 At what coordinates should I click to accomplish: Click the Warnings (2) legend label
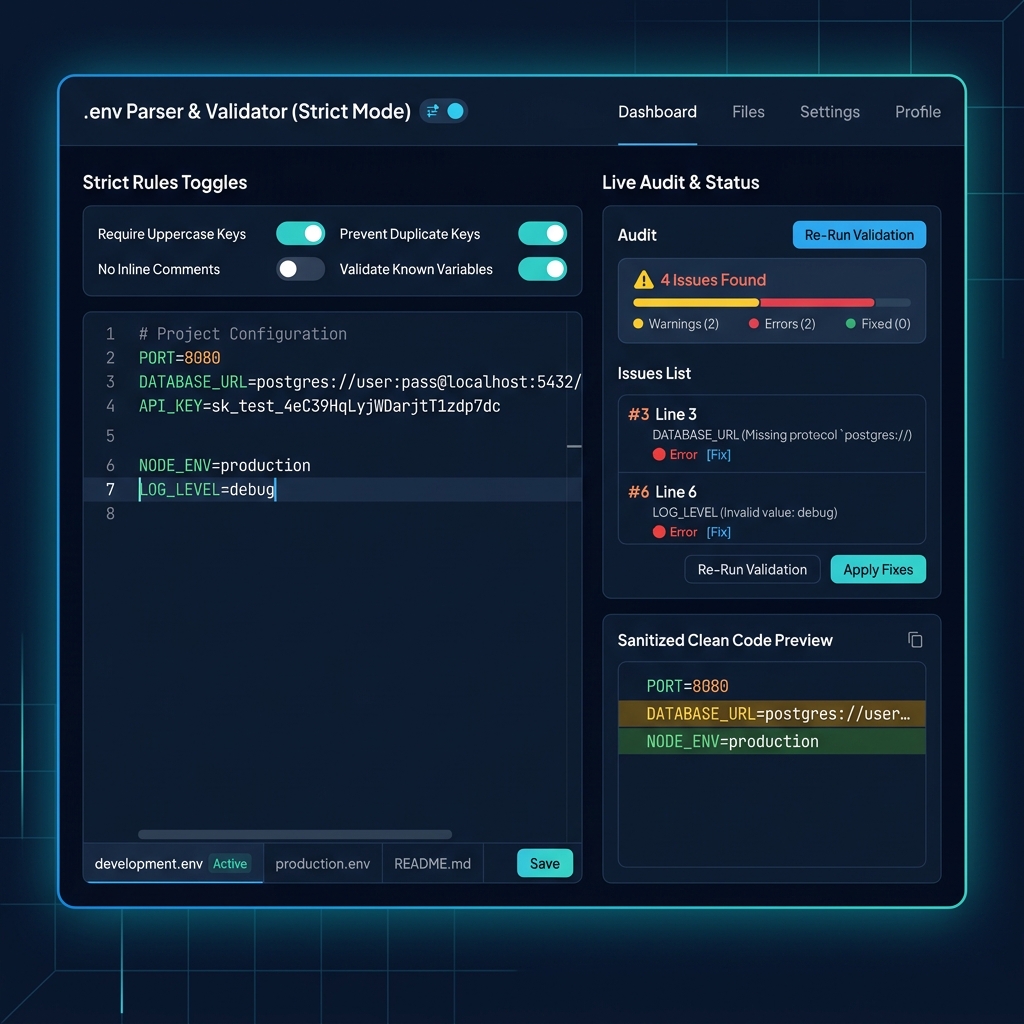click(x=683, y=324)
